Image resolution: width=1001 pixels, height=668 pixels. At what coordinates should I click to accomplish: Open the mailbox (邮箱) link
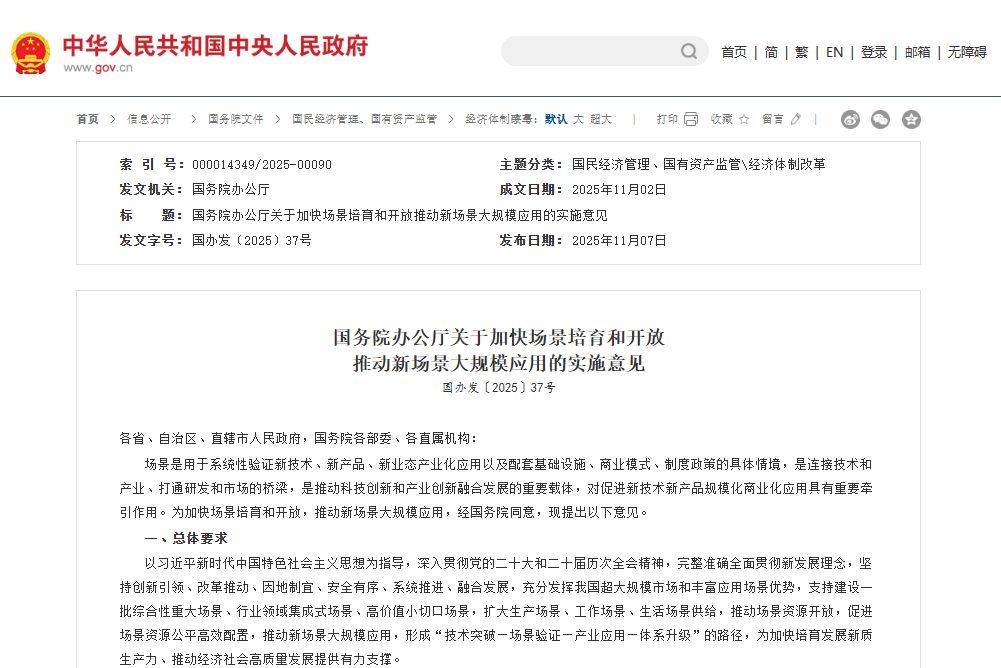(917, 52)
